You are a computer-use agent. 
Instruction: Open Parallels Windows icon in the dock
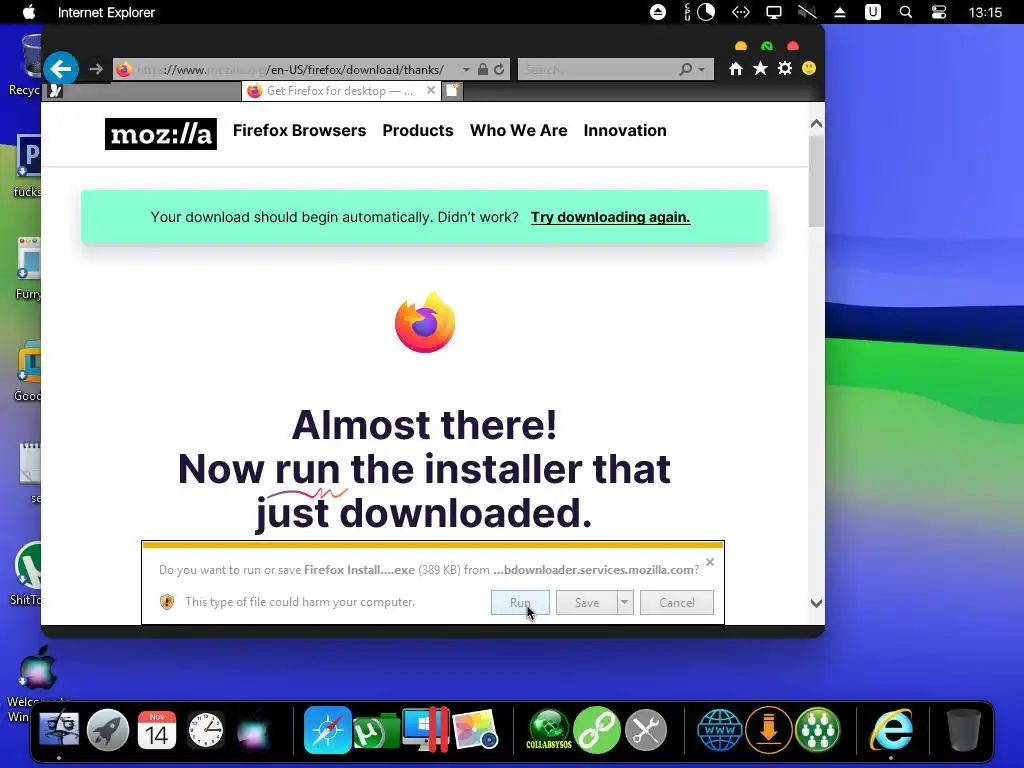(x=425, y=729)
